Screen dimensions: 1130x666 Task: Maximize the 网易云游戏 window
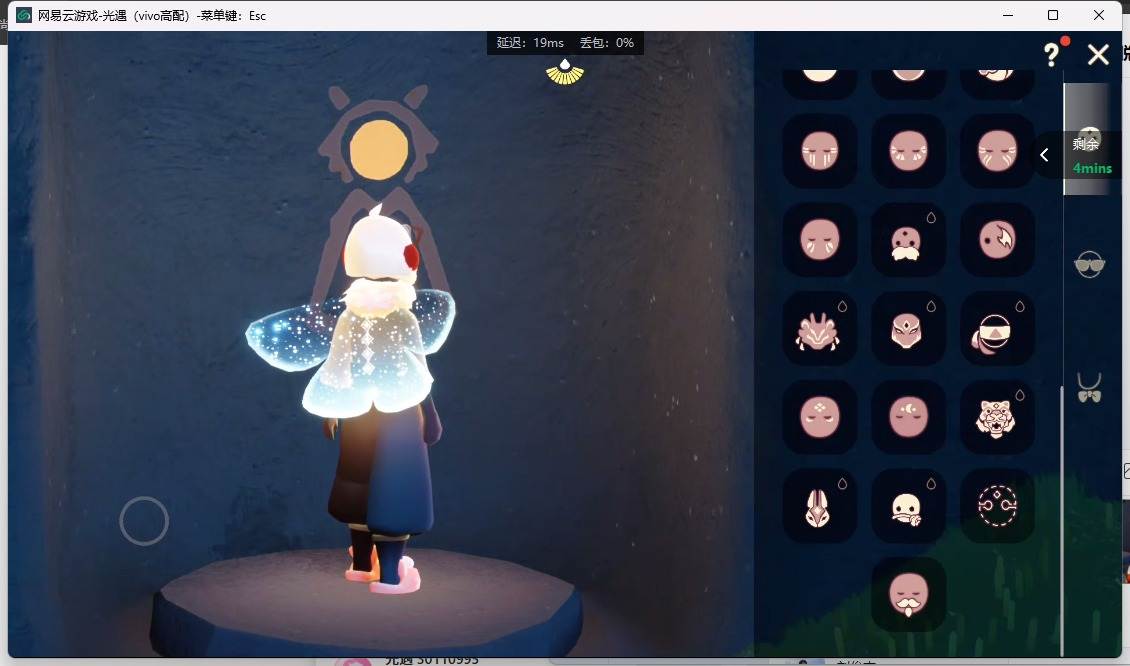pyautogui.click(x=1053, y=15)
